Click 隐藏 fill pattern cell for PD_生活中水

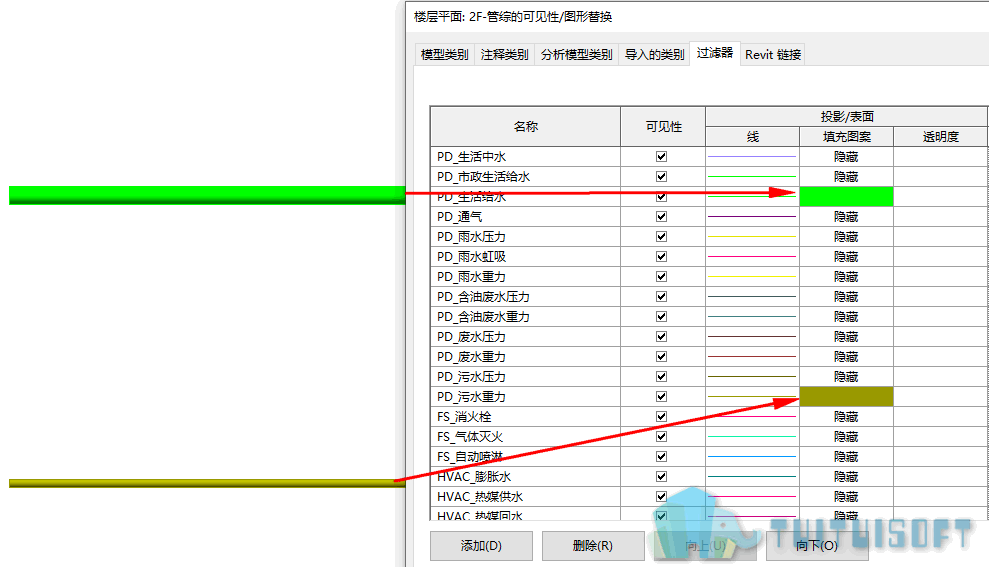[846, 156]
